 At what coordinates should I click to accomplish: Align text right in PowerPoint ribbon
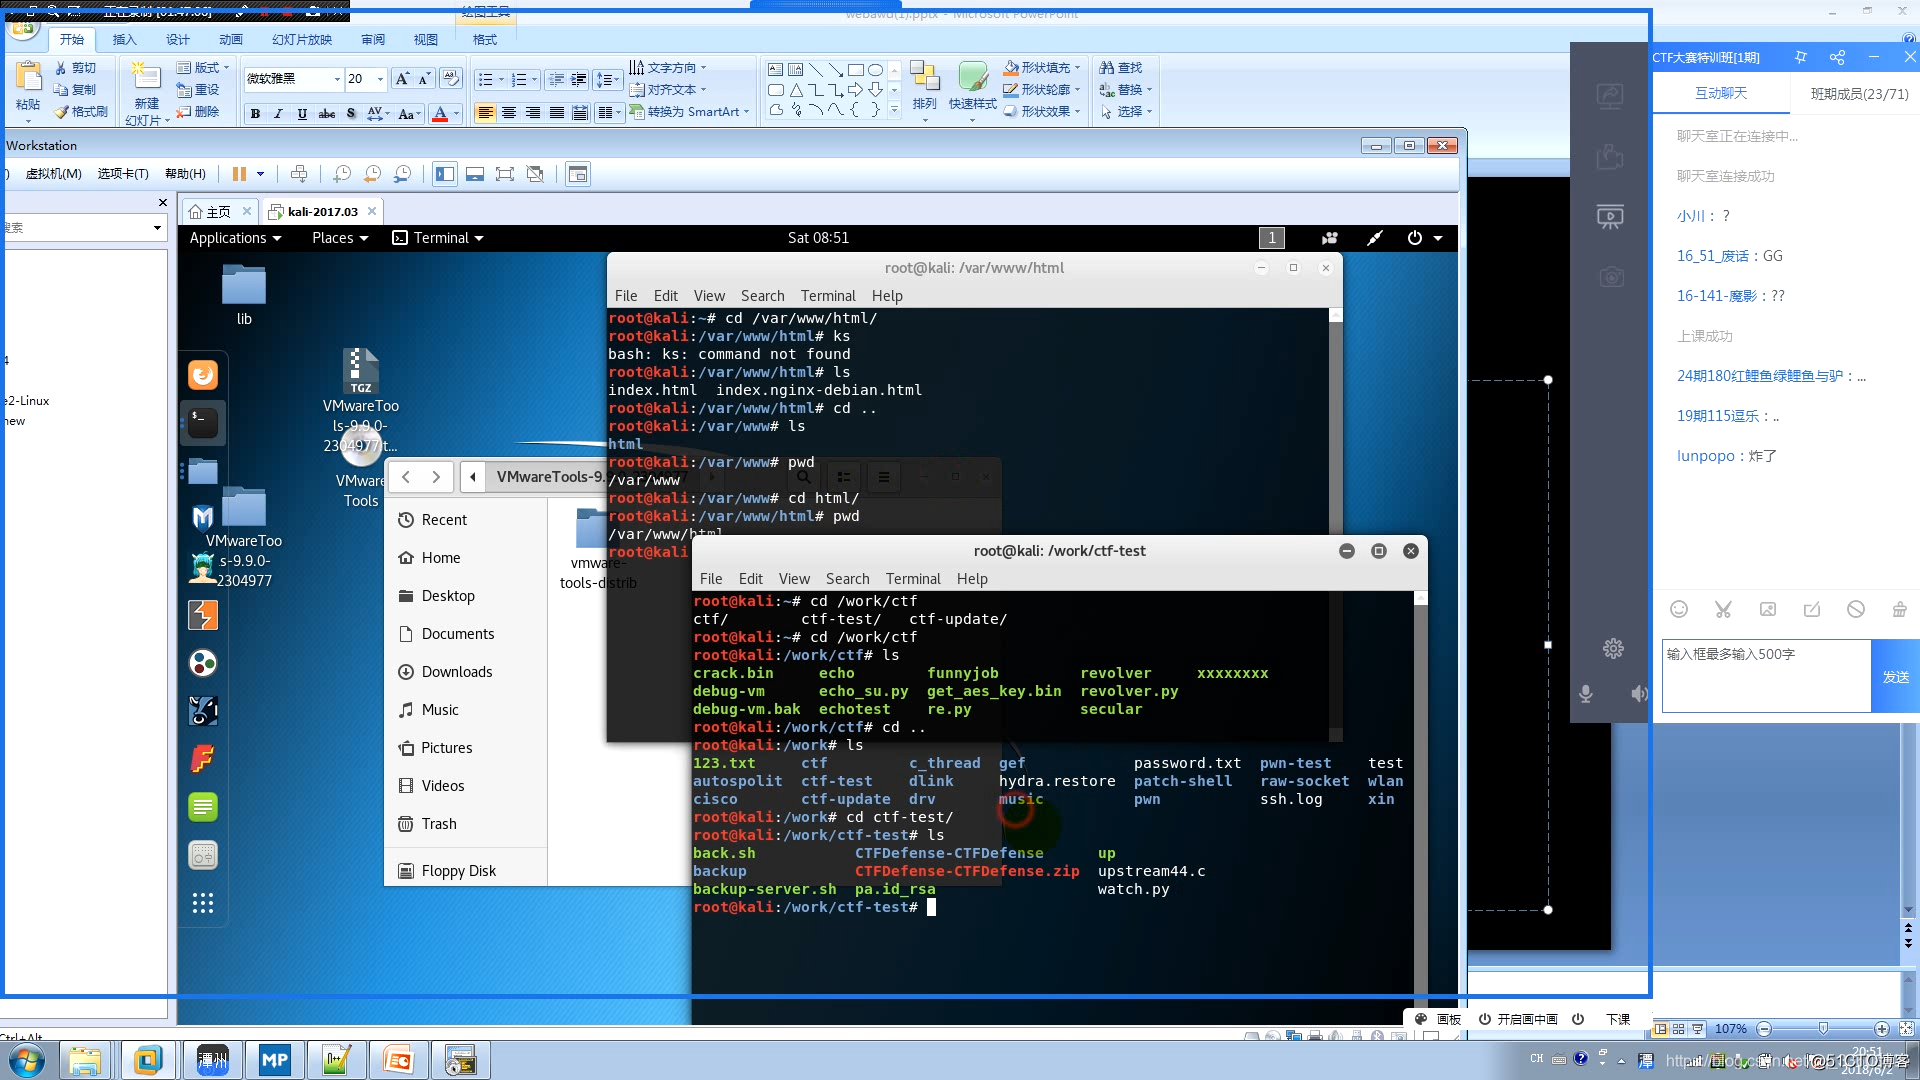pyautogui.click(x=533, y=113)
